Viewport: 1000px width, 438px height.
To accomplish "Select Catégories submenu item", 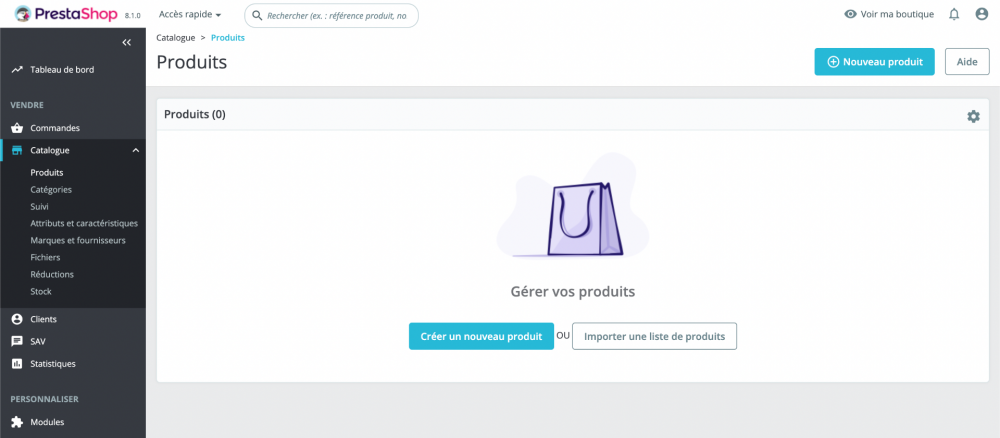I will click(51, 189).
